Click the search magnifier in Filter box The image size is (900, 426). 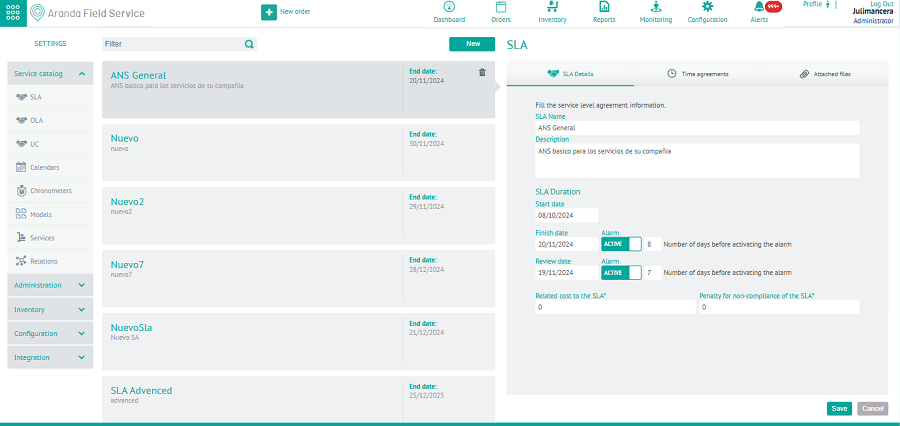pos(249,44)
